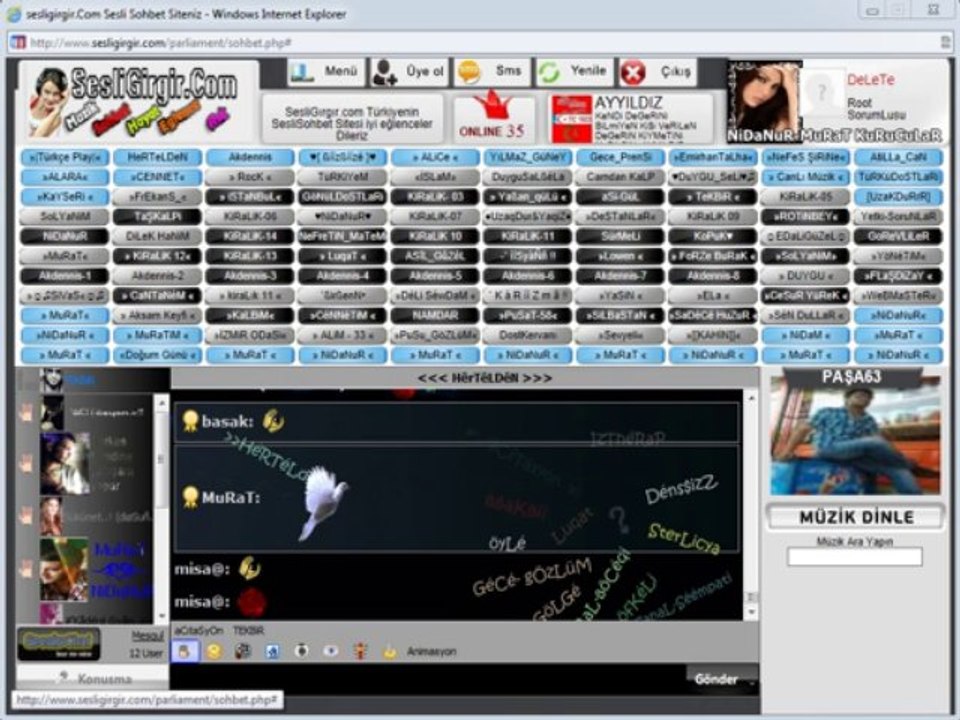Image resolution: width=960 pixels, height=720 pixels.
Task: Click the chat window scrollbar down arrow
Action: (751, 612)
